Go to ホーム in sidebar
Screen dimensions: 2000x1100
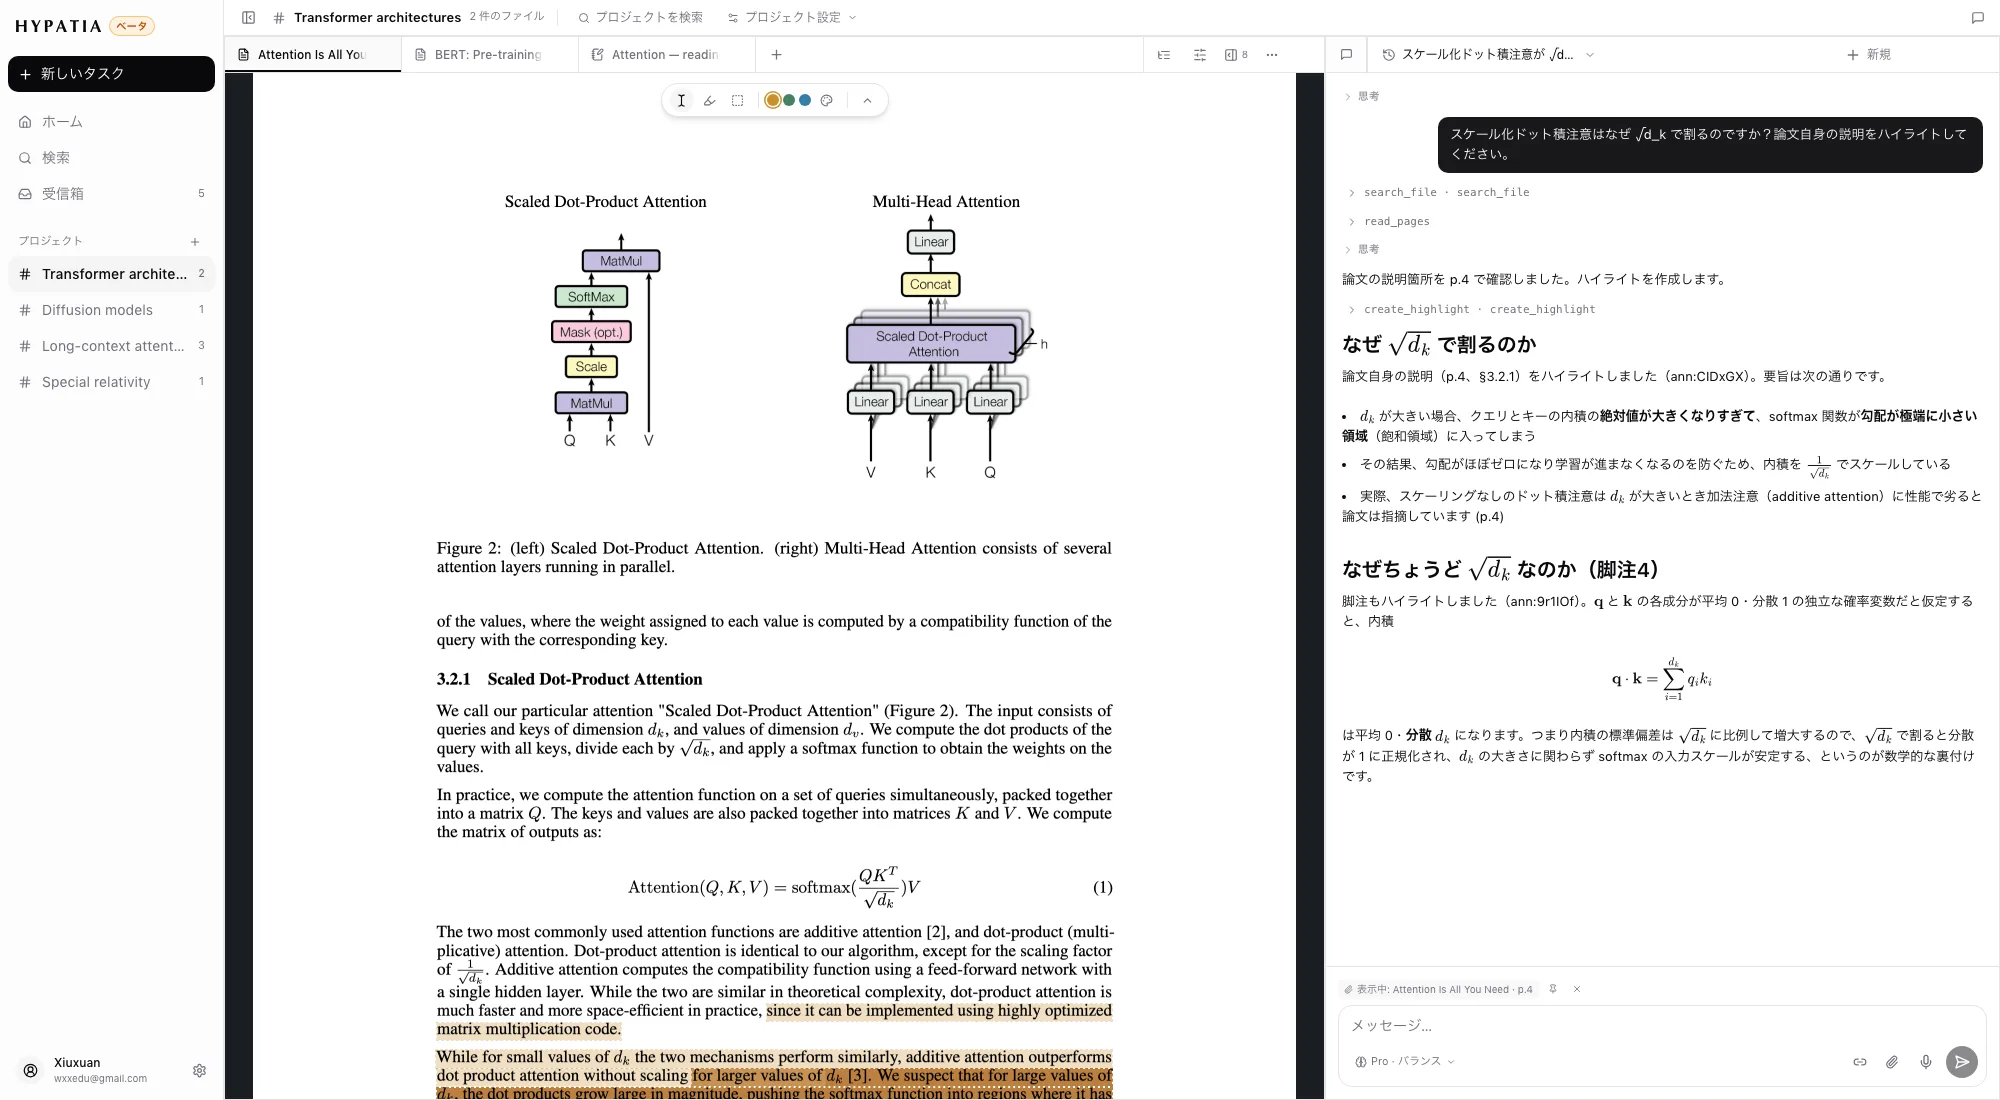[111, 122]
